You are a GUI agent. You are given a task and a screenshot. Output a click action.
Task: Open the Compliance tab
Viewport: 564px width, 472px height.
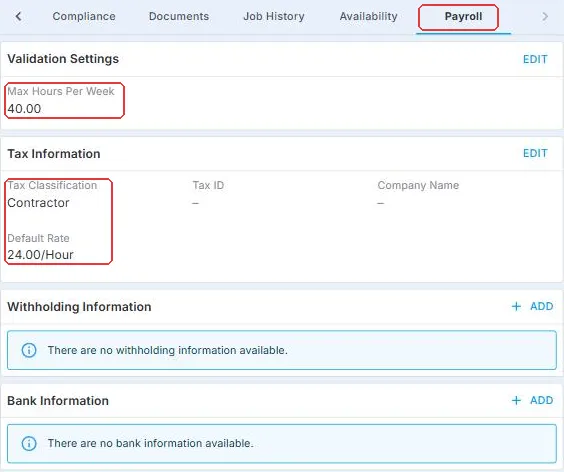84,16
